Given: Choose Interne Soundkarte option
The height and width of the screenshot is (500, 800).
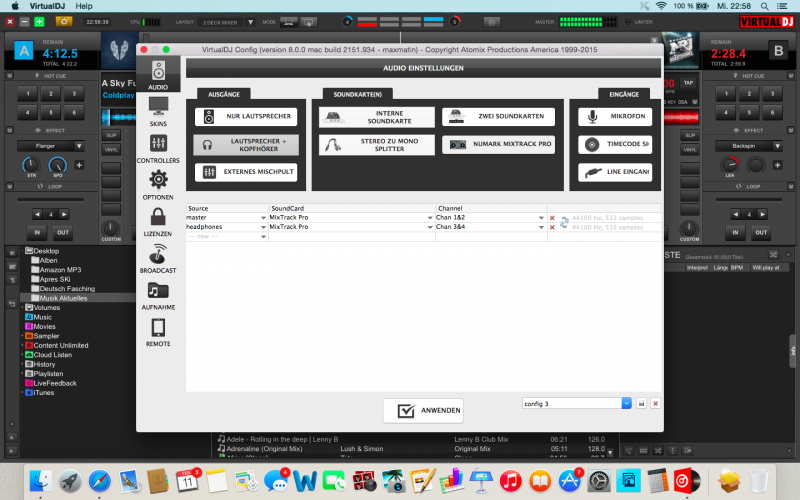Looking at the screenshot, I should click(377, 117).
